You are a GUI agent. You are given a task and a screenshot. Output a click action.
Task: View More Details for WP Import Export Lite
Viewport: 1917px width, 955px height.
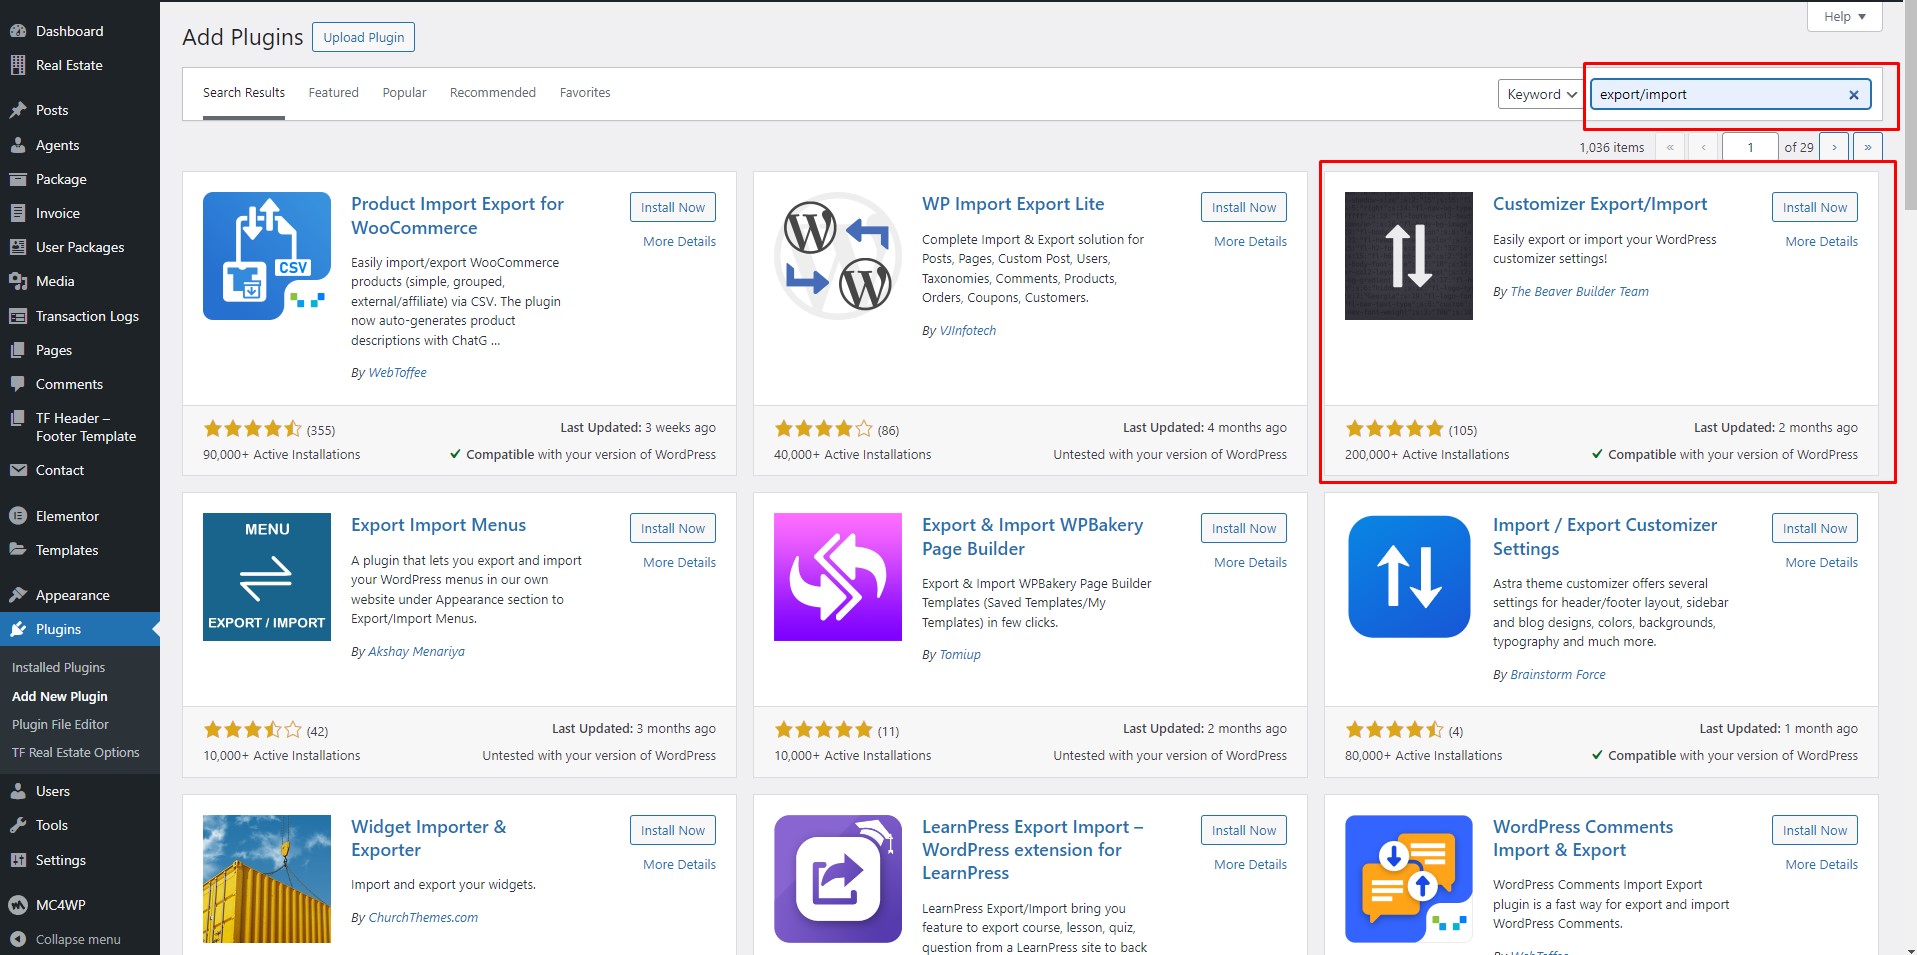tap(1250, 241)
